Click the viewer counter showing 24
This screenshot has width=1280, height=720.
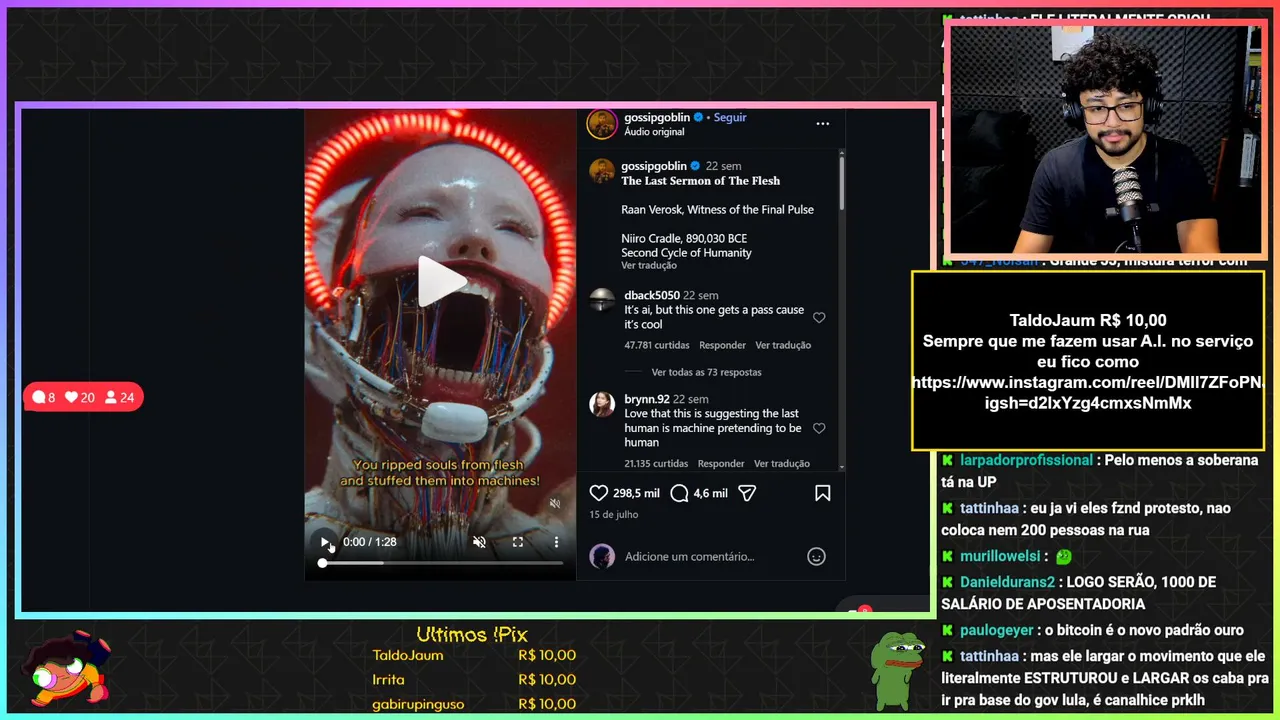tap(120, 397)
